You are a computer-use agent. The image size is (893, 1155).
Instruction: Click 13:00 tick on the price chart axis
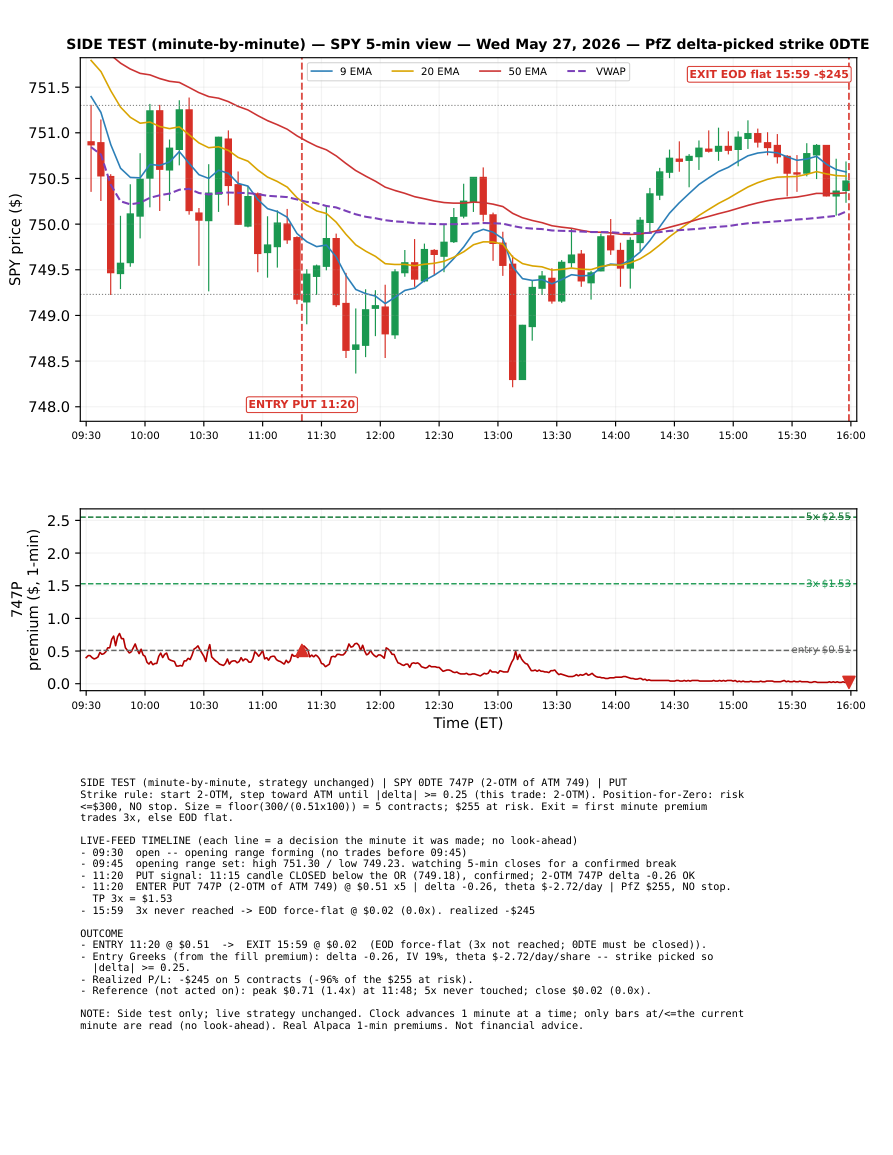pyautogui.click(x=498, y=435)
